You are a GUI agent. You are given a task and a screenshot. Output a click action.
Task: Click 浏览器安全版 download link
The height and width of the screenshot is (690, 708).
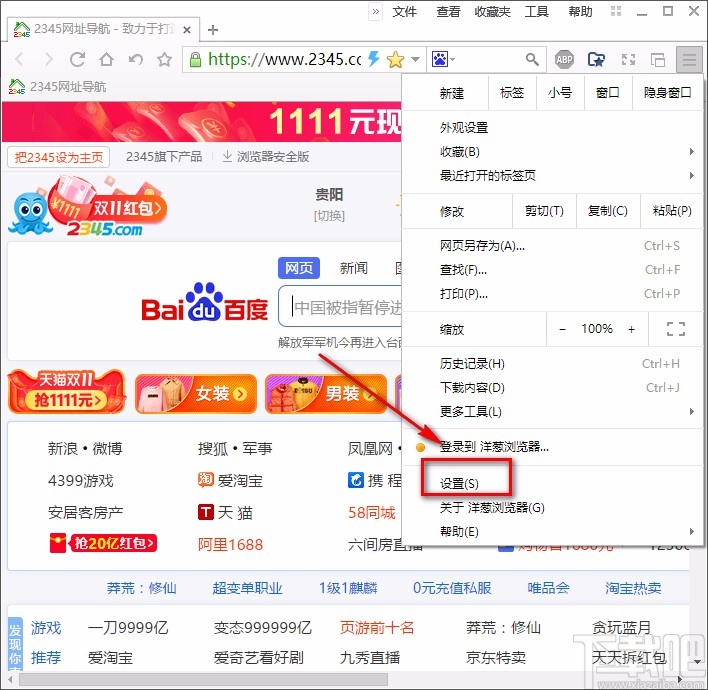(x=266, y=157)
